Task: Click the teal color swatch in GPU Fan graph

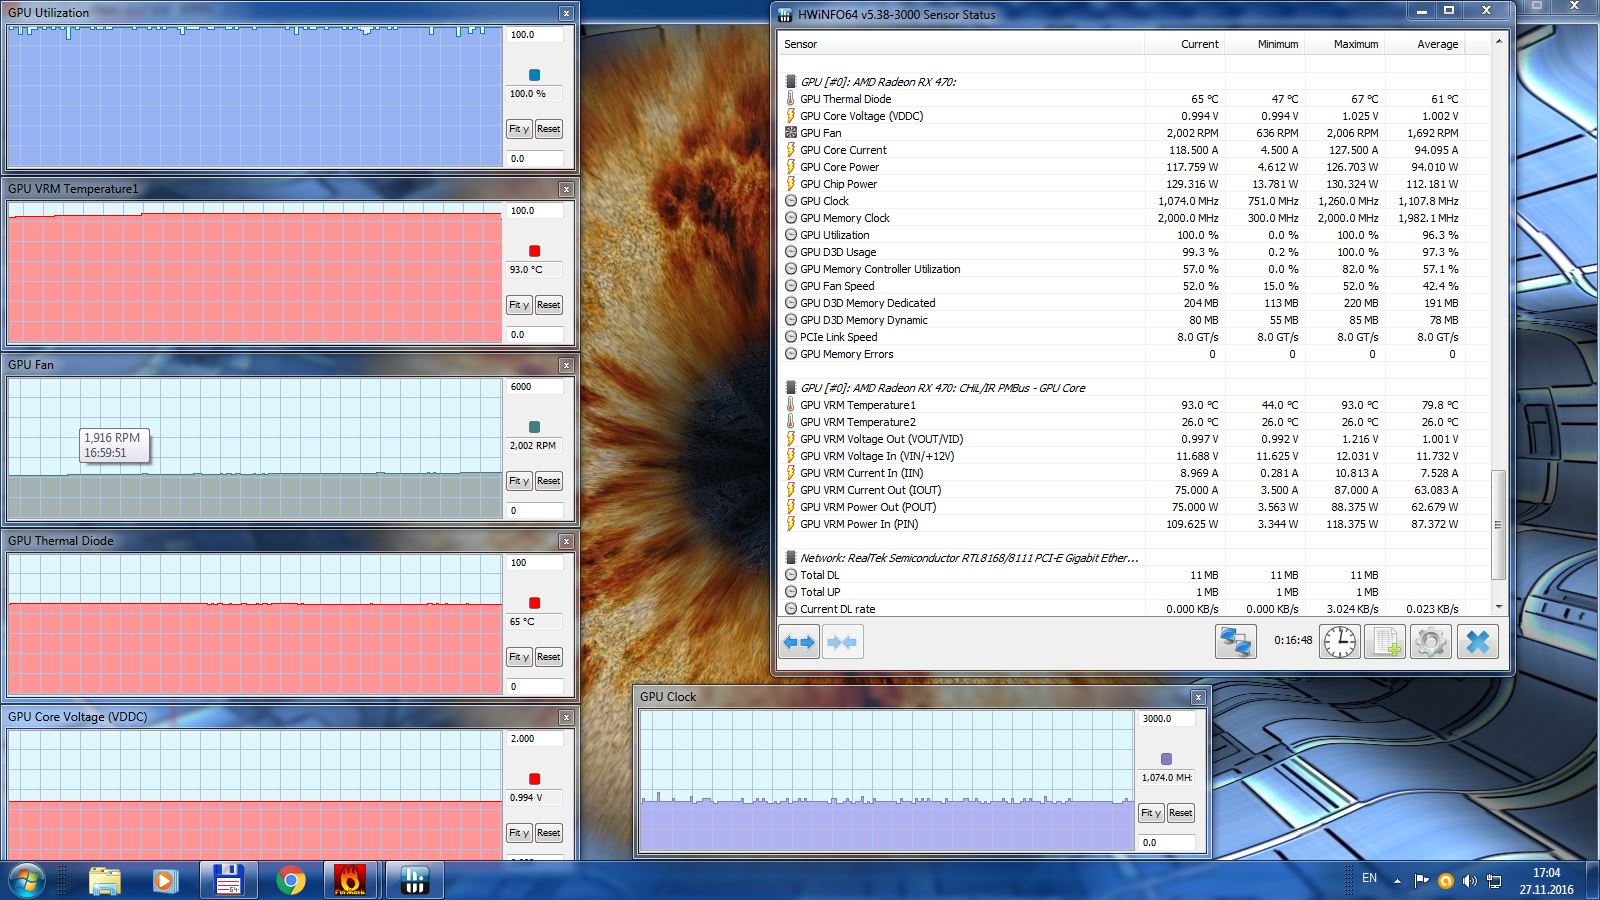Action: [x=534, y=427]
